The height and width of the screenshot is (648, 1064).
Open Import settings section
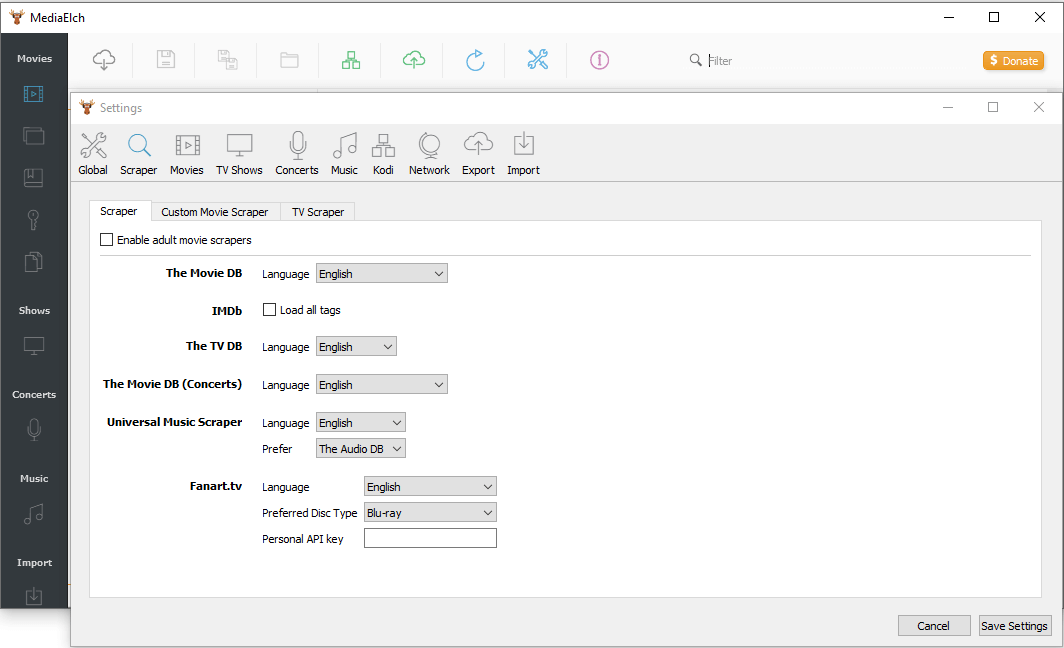(x=523, y=153)
